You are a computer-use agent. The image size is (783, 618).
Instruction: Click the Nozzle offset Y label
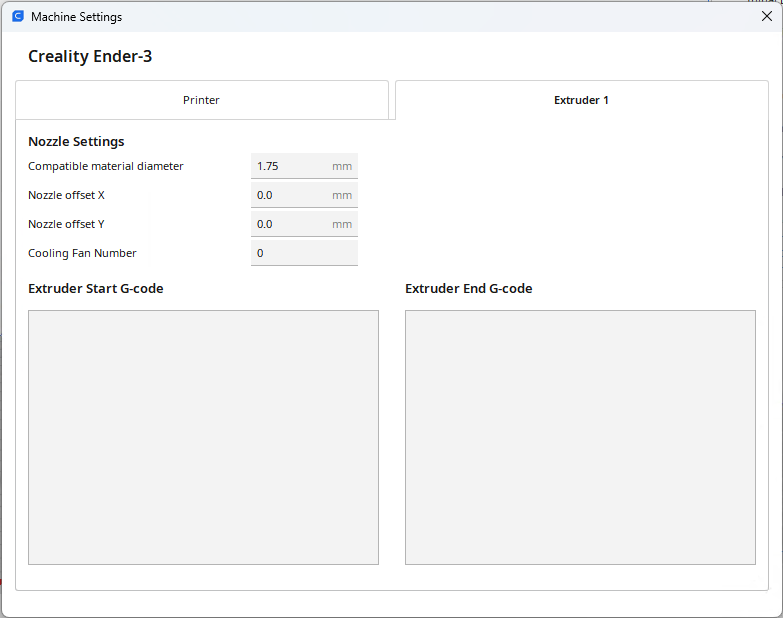pos(66,224)
